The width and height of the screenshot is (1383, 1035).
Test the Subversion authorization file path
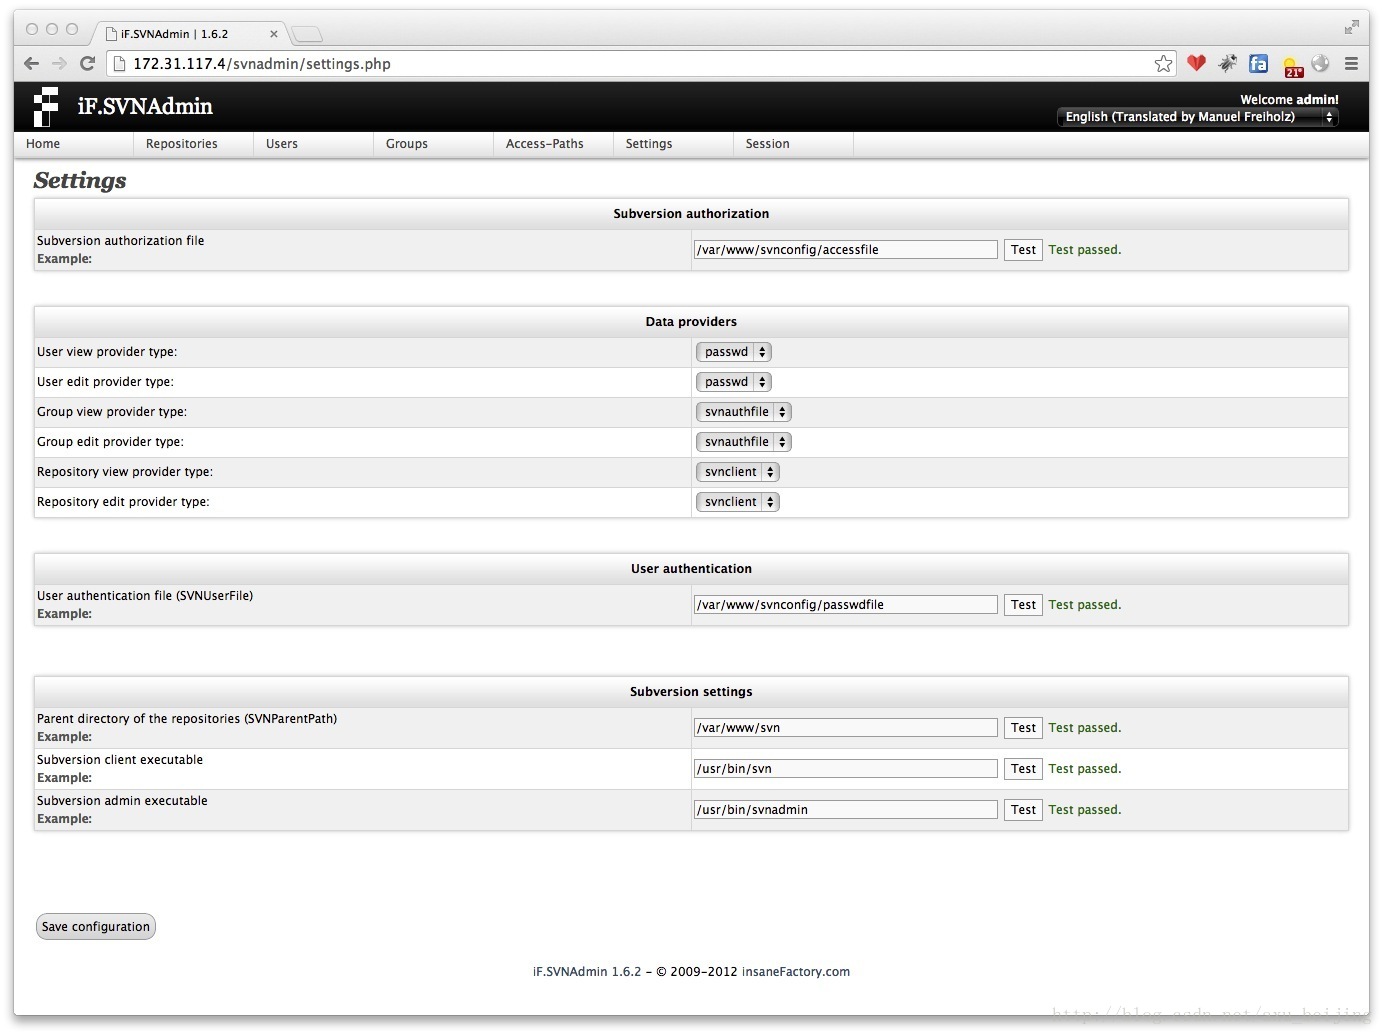pos(1023,250)
